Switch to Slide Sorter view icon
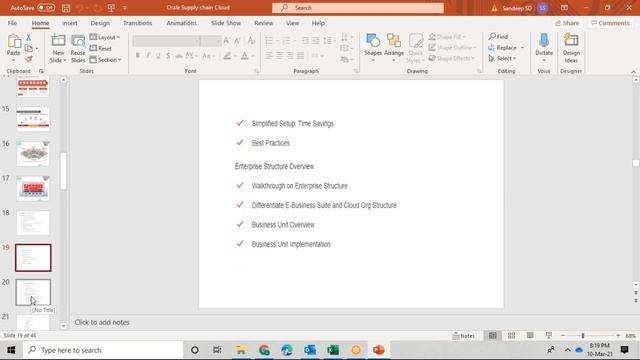Image resolution: width=640 pixels, height=360 pixels. 511,336
